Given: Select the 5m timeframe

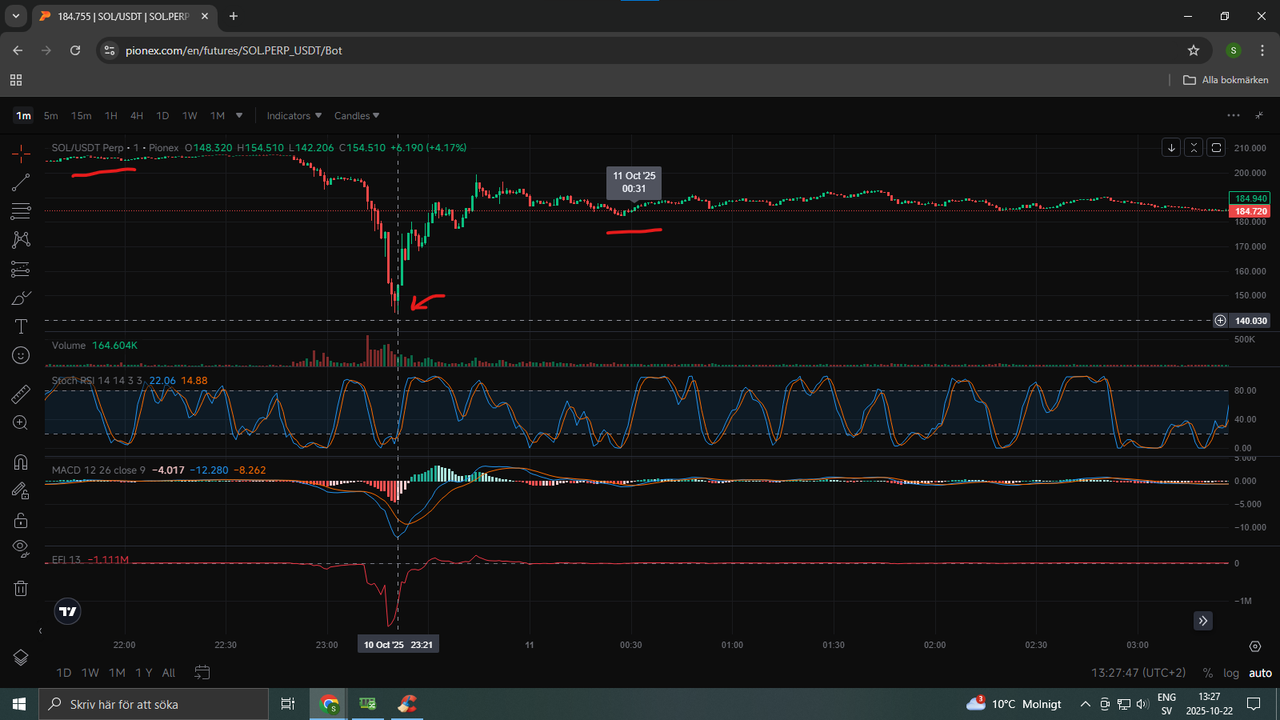Looking at the screenshot, I should coord(50,116).
